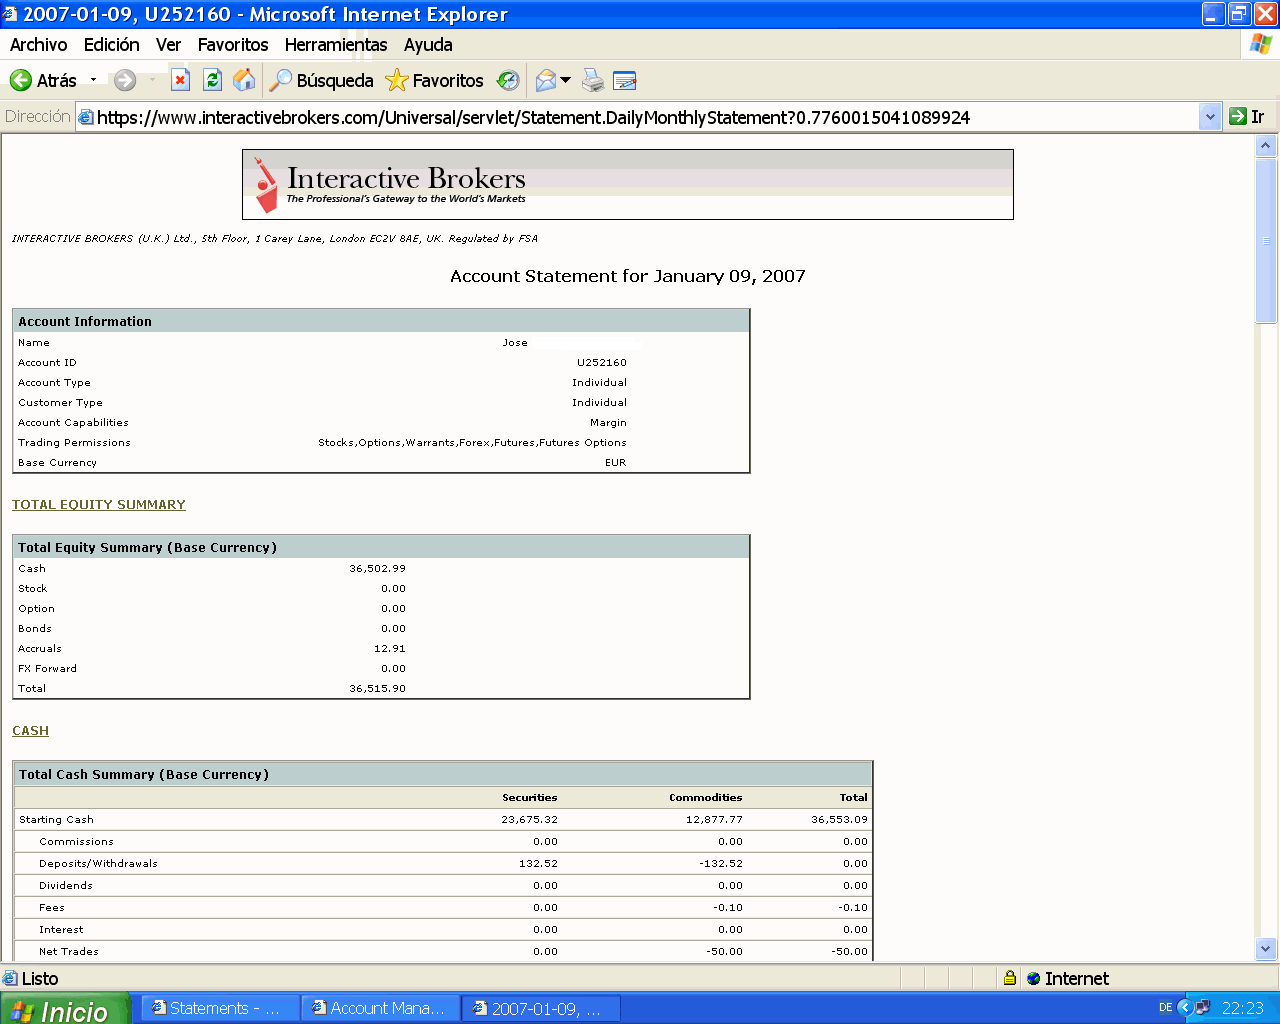
Task: Click the History icon in toolbar
Action: point(508,80)
